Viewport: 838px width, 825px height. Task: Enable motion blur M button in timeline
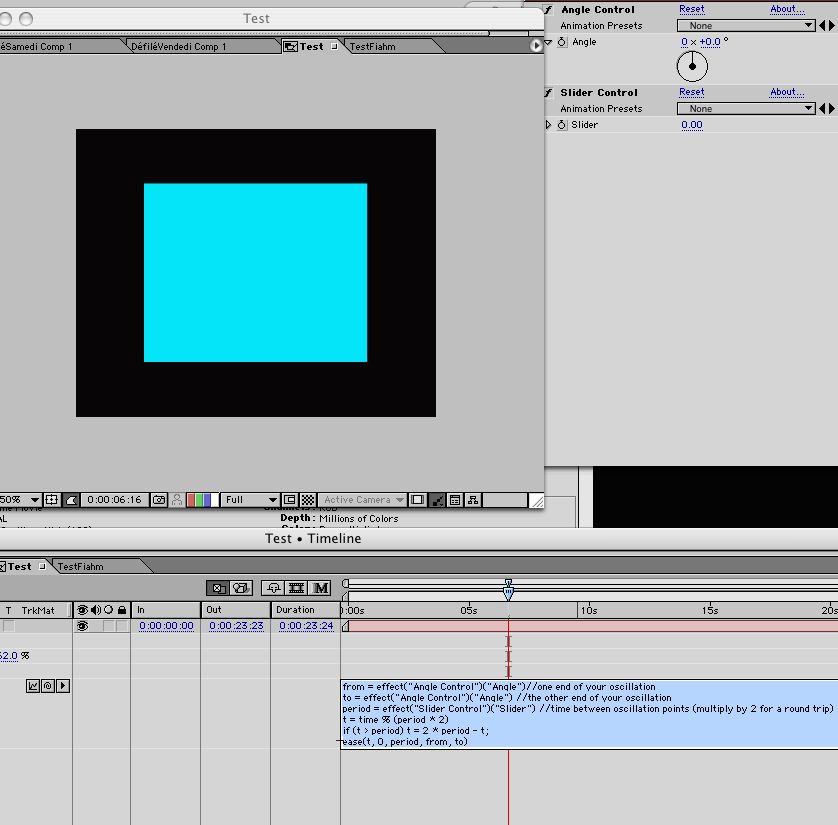(x=321, y=588)
